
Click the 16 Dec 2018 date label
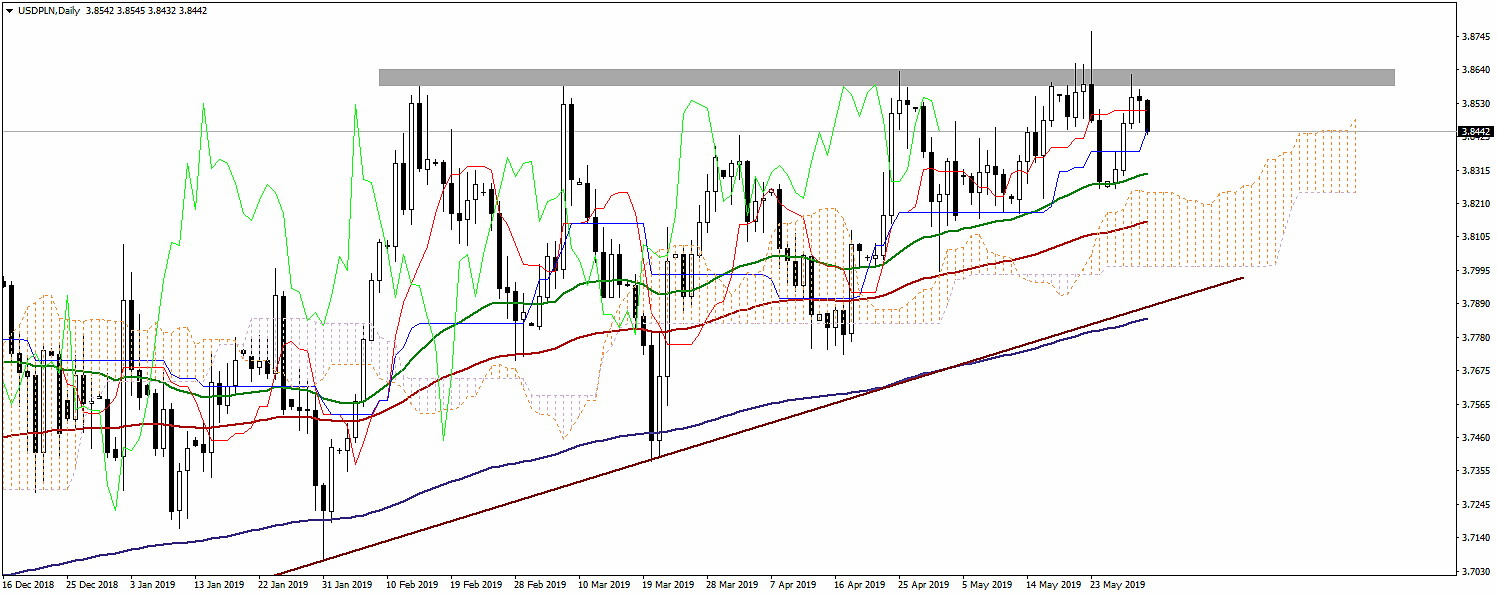click(x=29, y=584)
